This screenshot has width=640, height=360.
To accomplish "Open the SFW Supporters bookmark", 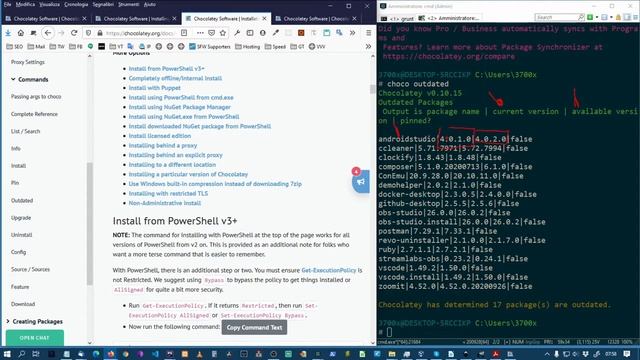I will (210, 47).
